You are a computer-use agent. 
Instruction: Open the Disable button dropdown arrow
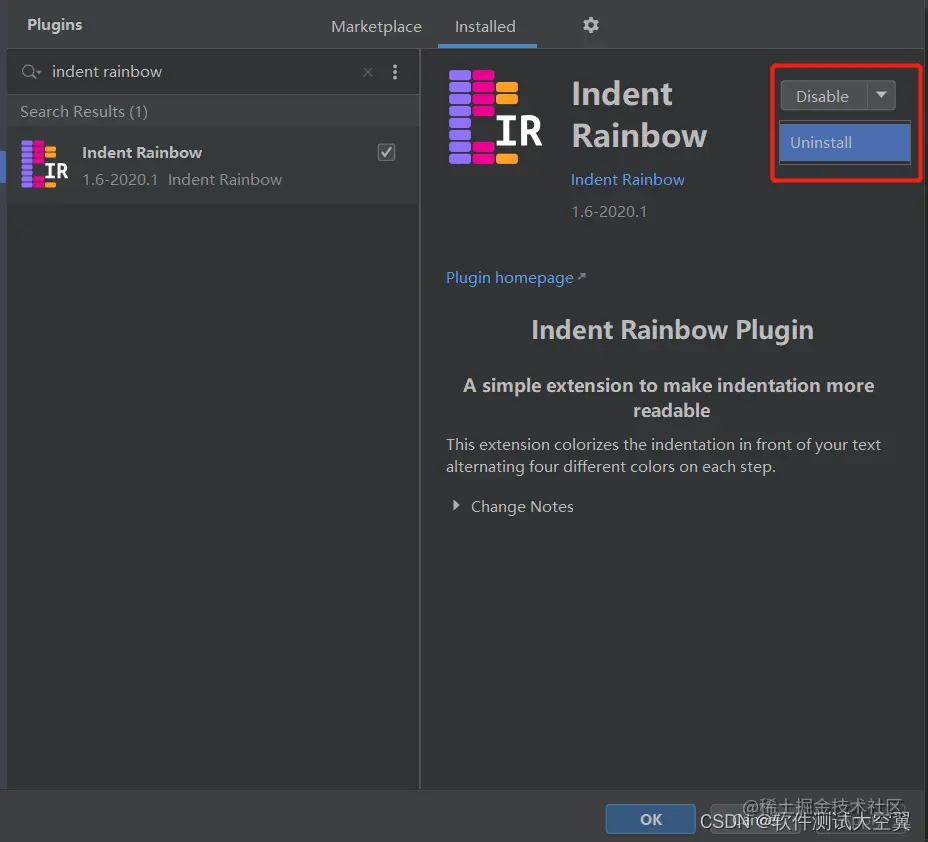[881, 95]
